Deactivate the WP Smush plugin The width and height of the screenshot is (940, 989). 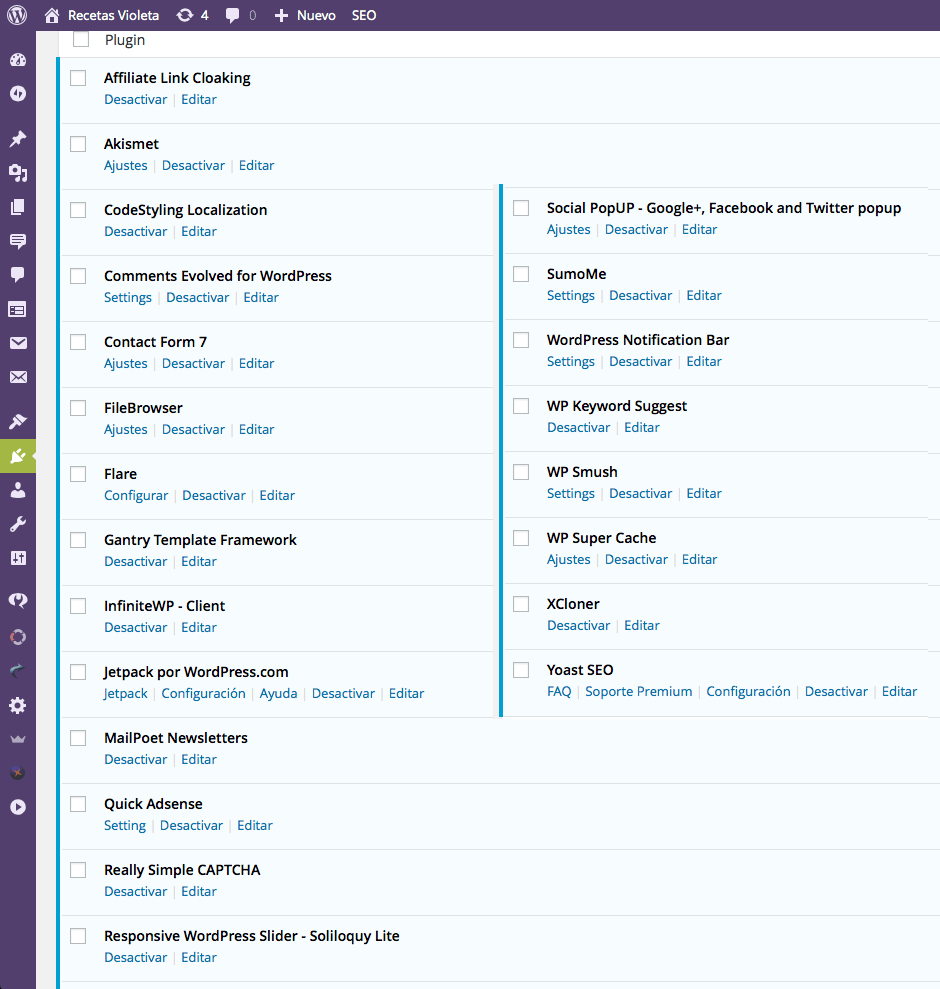point(640,493)
